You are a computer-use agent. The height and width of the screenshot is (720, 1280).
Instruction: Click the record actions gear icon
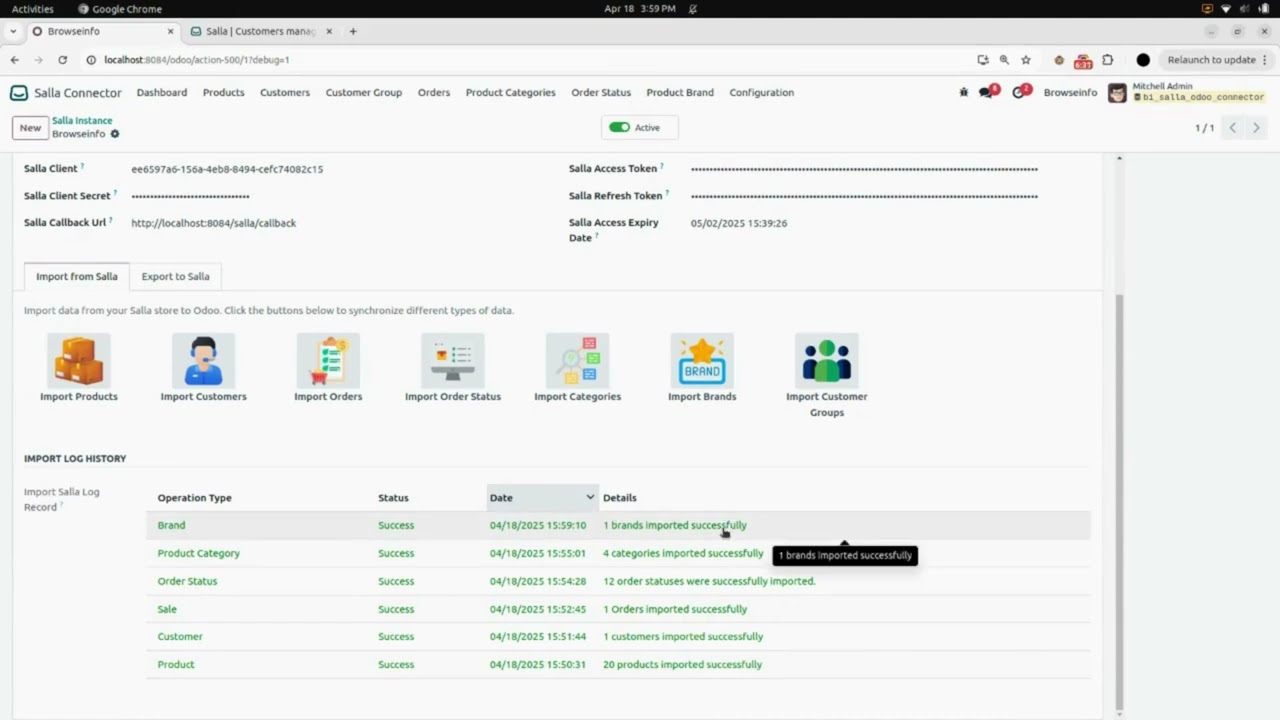(115, 134)
